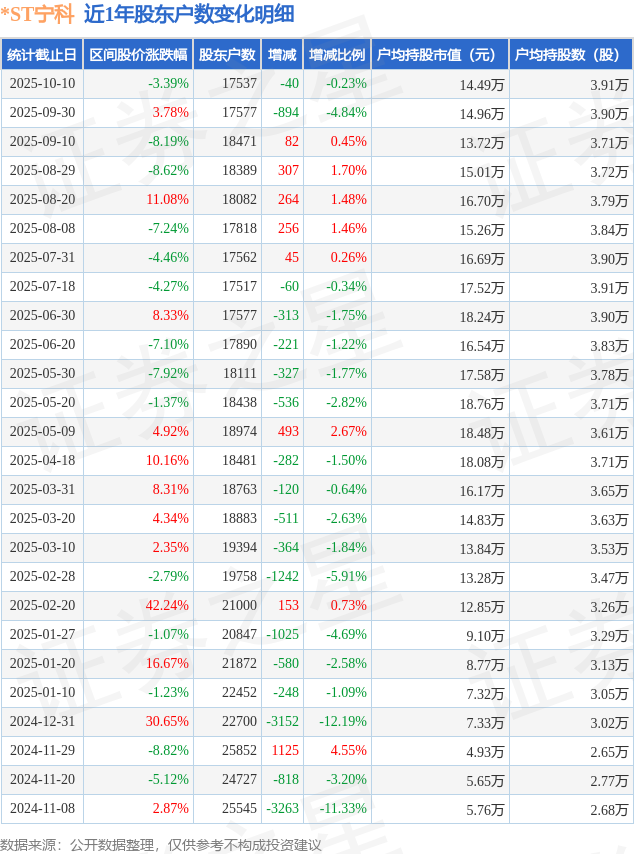Select the 区间股价涨跌幅 column header
The width and height of the screenshot is (634, 854).
tap(137, 55)
